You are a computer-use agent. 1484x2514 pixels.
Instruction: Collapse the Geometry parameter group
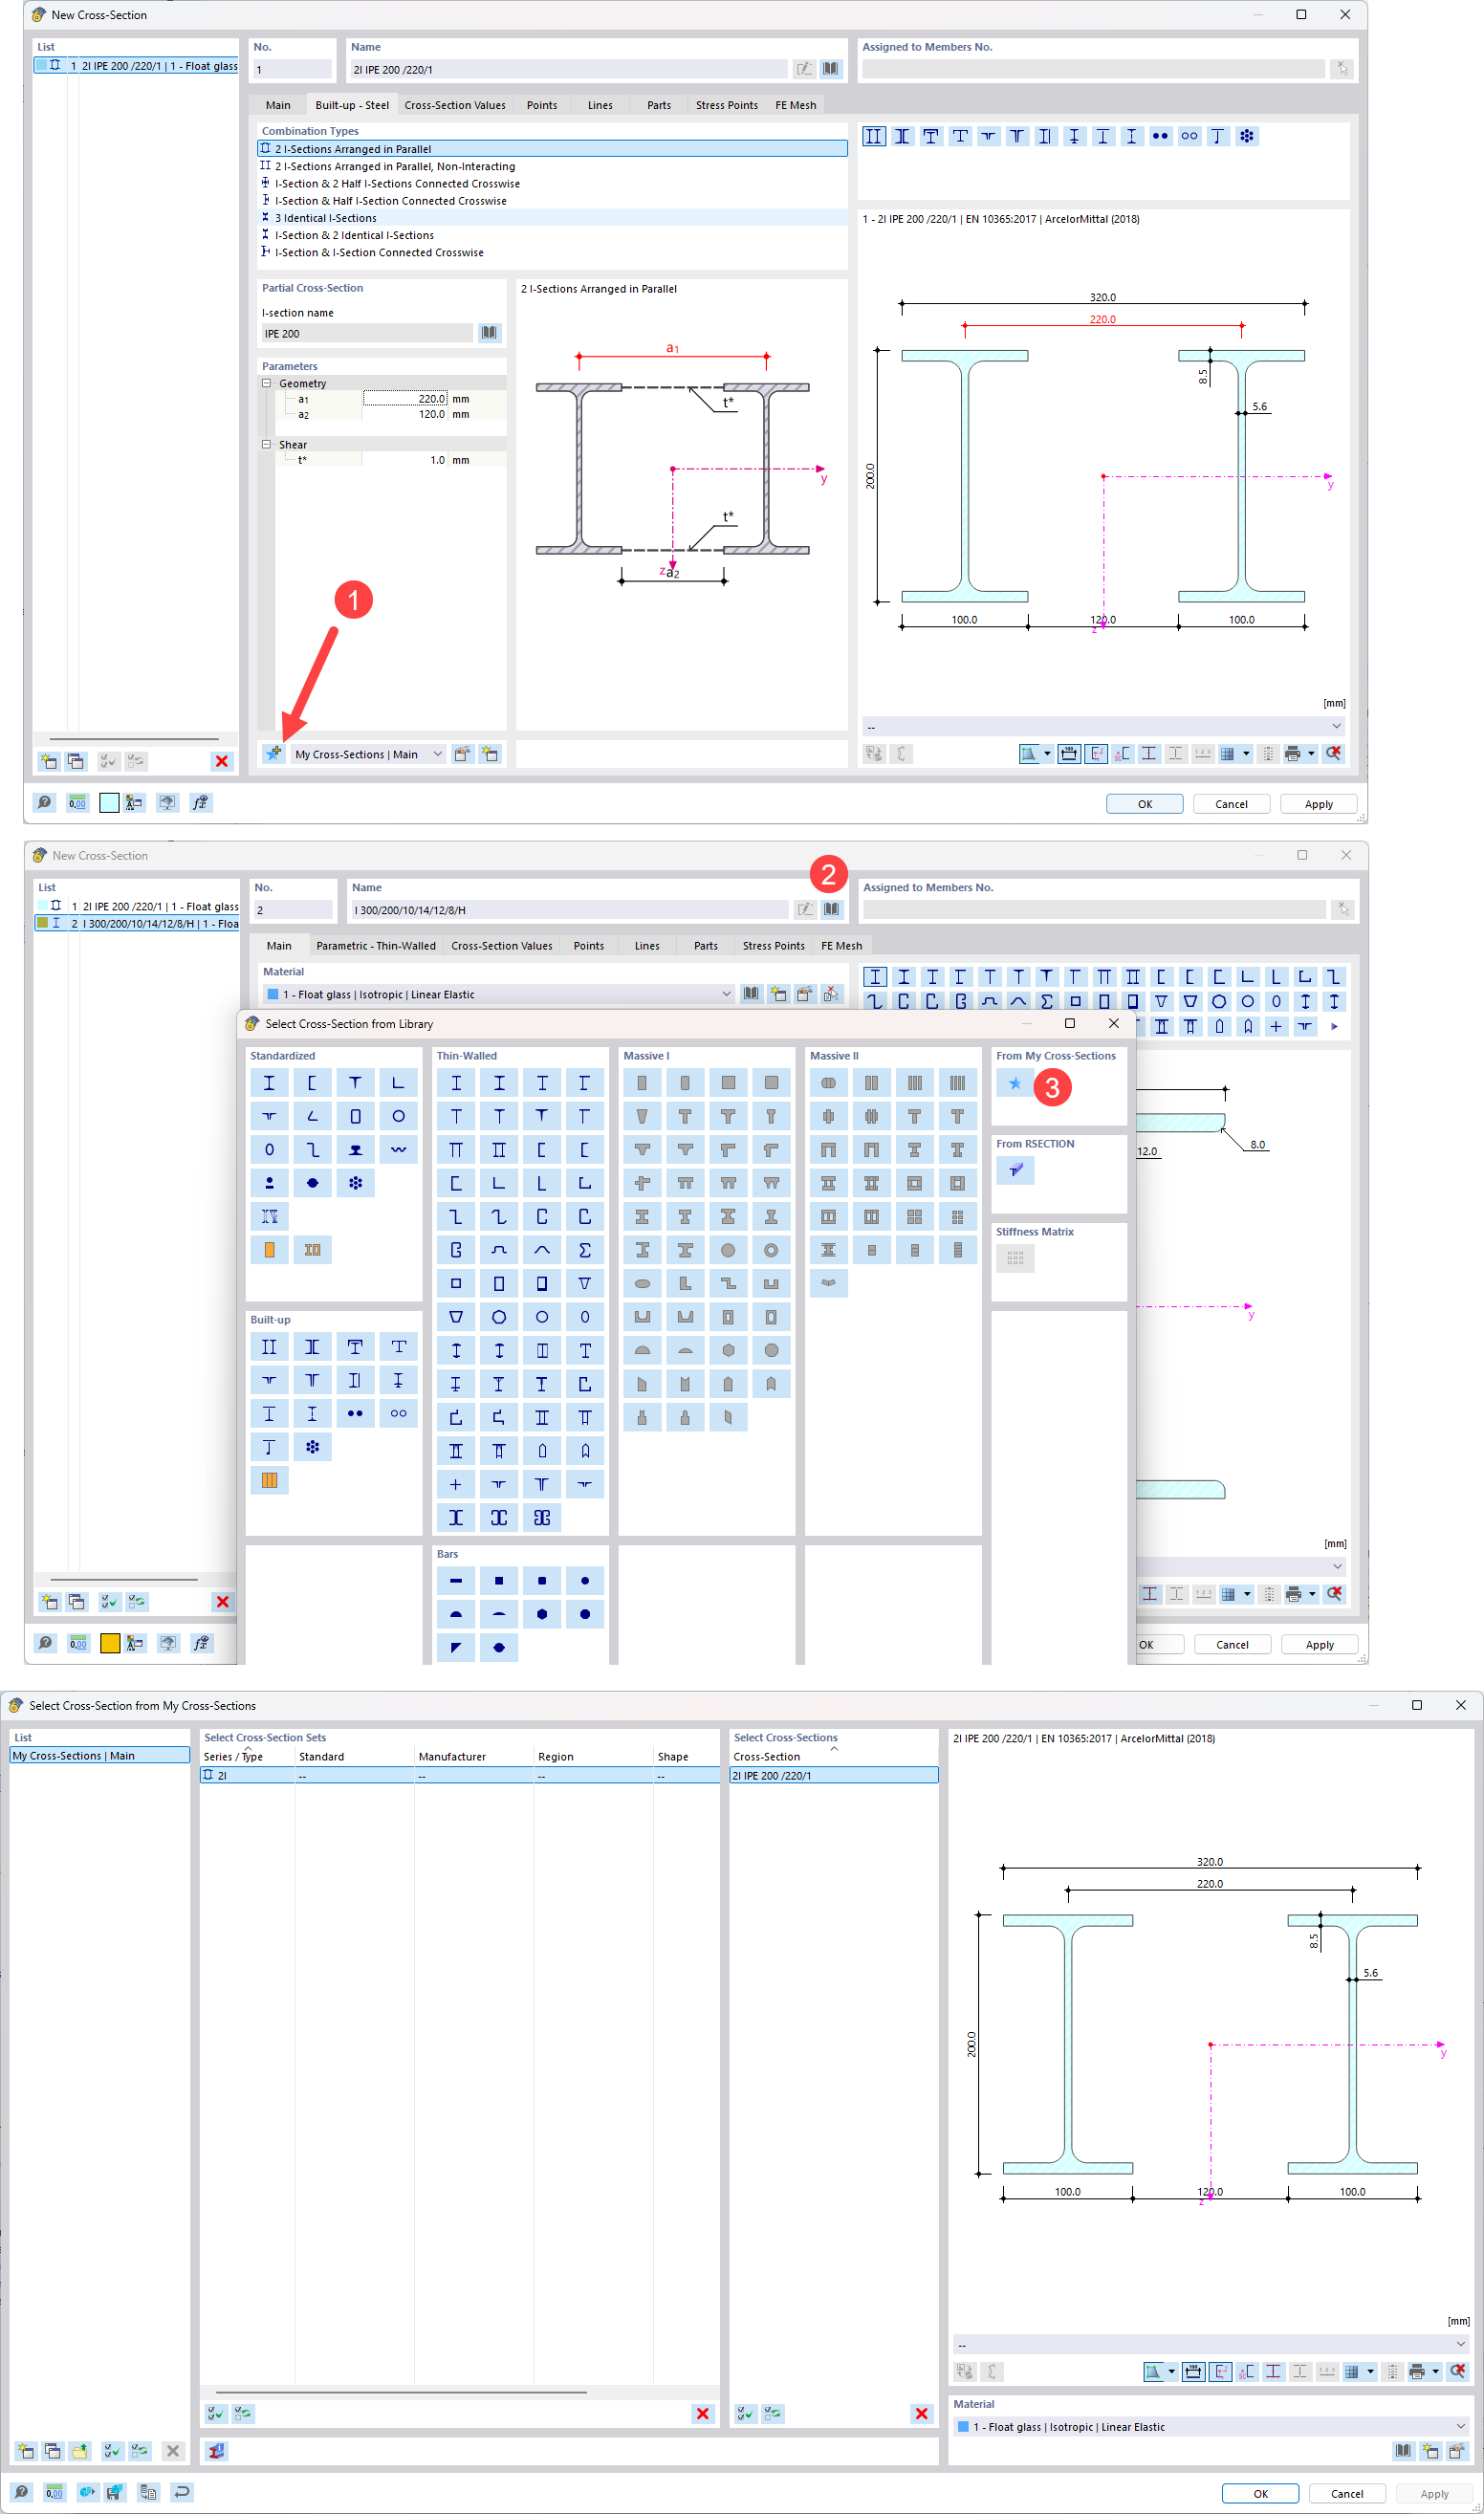(267, 383)
